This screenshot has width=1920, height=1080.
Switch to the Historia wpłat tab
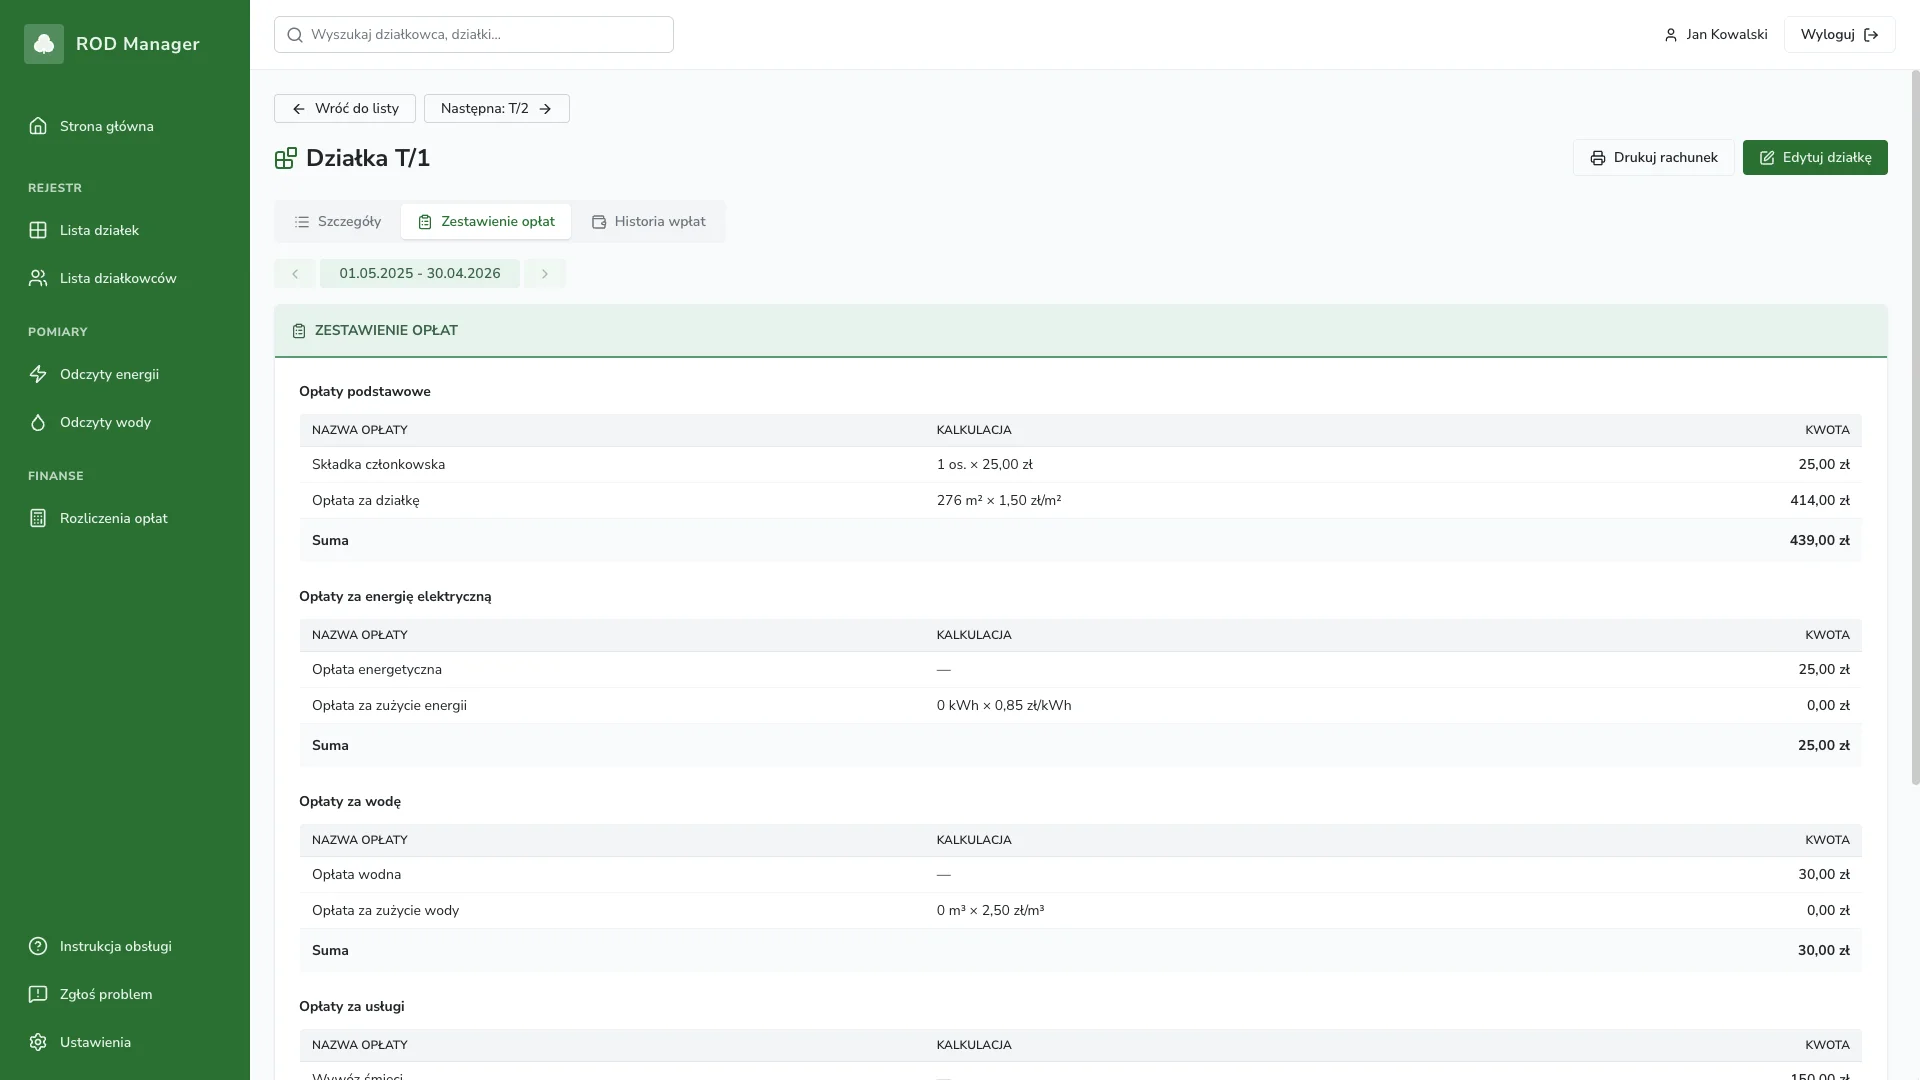pos(648,222)
